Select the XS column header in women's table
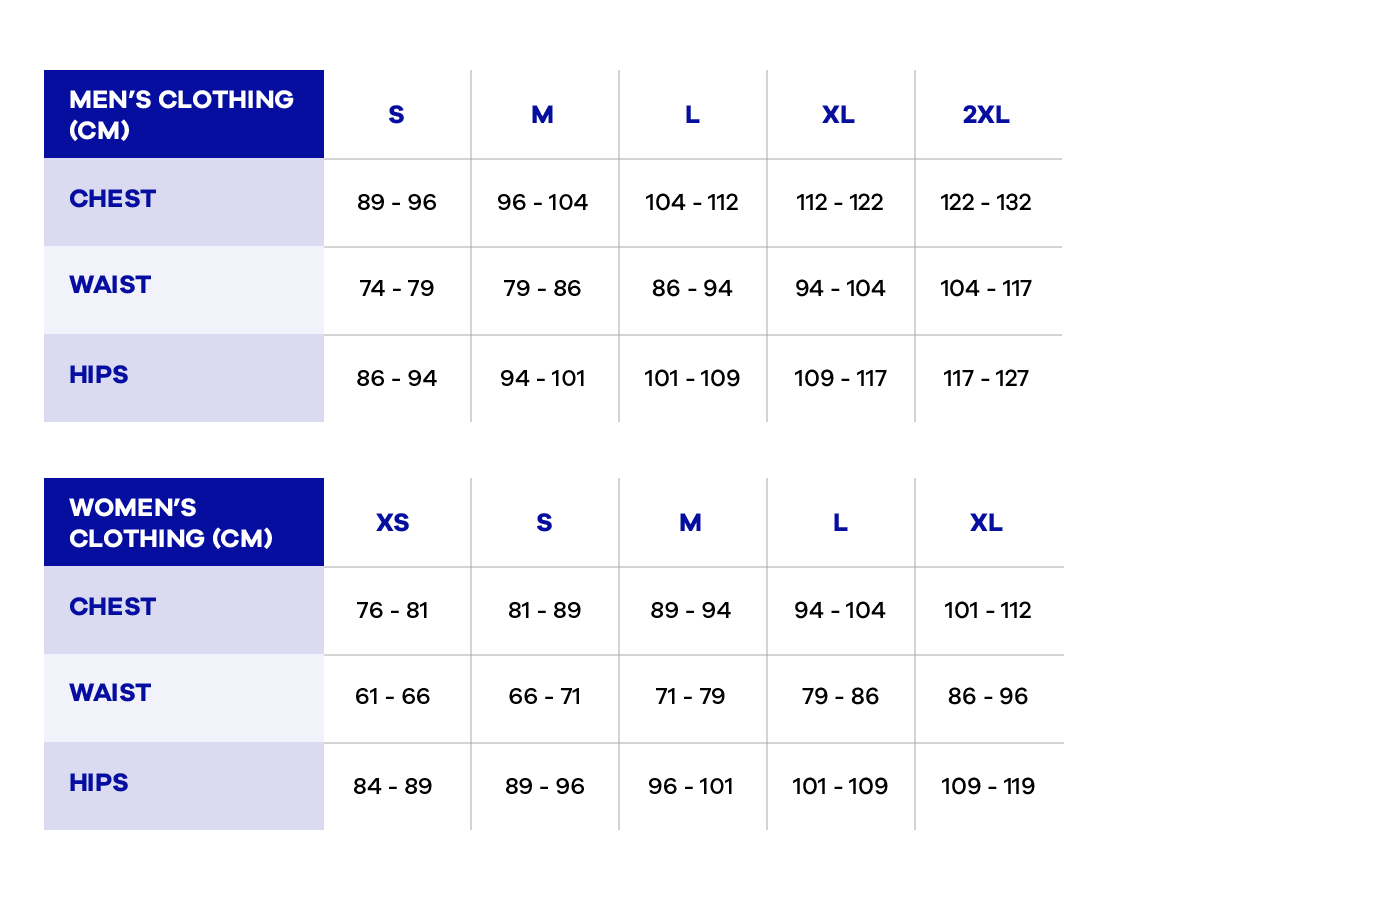Screen dimensions: 1400x900 click(x=393, y=523)
